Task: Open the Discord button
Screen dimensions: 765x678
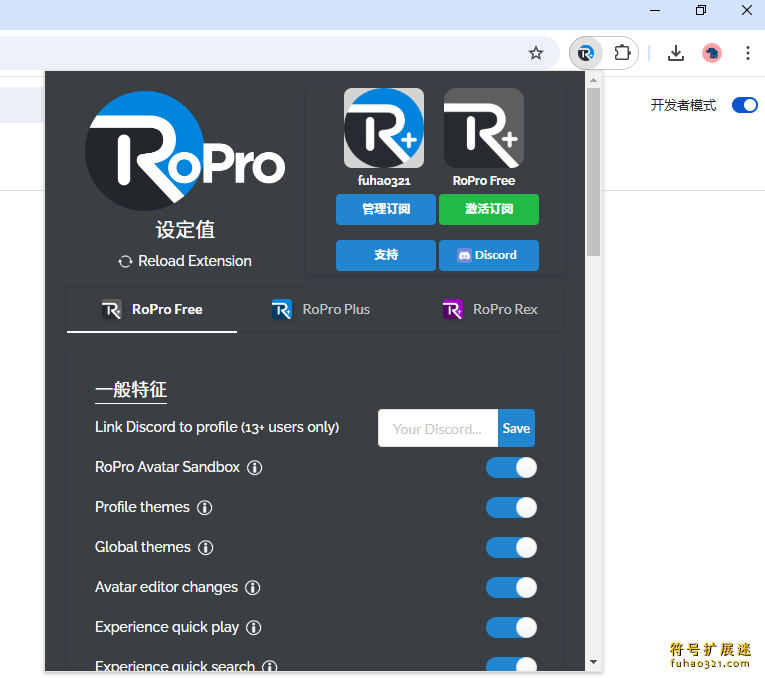Action: pos(489,255)
